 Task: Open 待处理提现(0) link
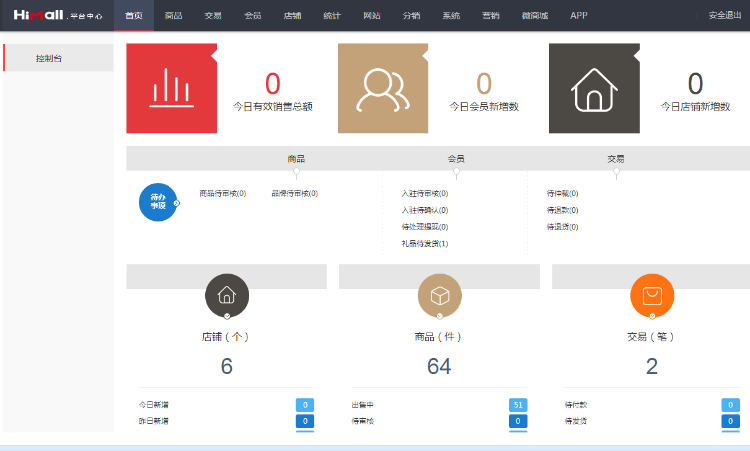click(425, 227)
